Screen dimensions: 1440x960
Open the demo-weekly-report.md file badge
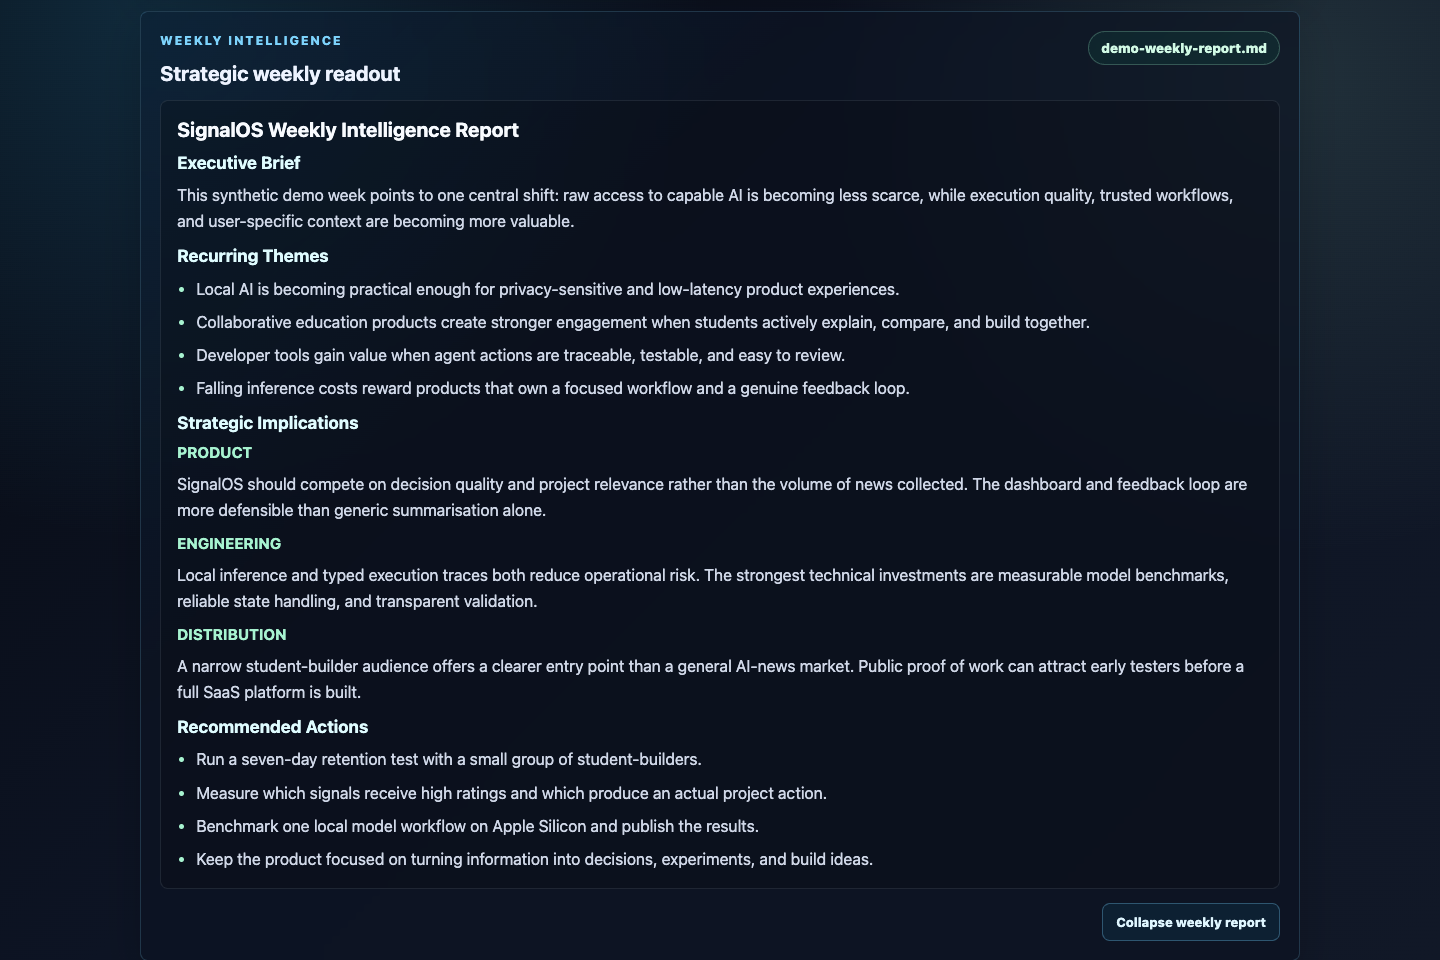coord(1183,48)
